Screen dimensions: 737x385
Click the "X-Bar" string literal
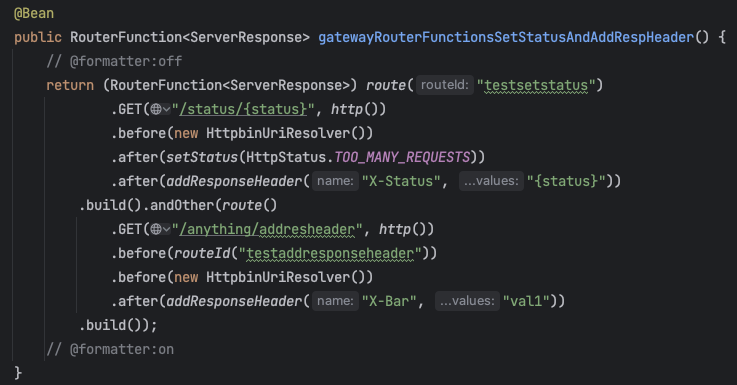tap(389, 301)
